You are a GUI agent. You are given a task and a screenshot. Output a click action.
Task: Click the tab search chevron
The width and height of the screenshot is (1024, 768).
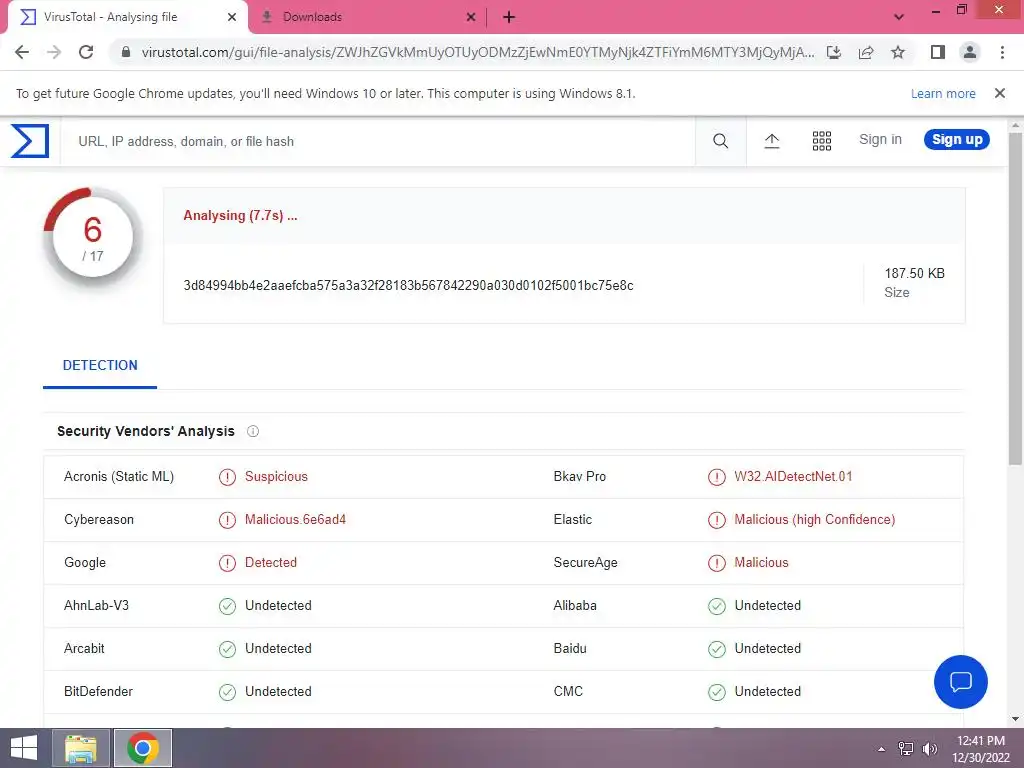click(899, 17)
